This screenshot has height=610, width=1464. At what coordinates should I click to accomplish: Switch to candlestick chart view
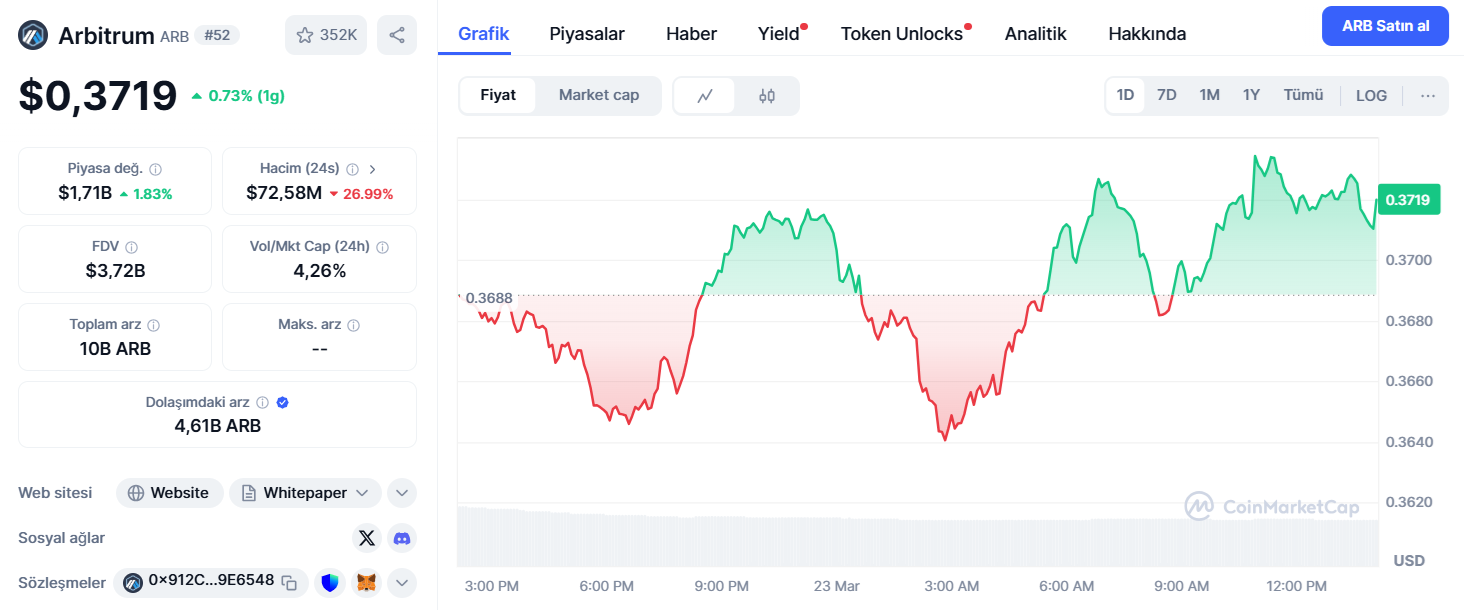click(767, 96)
